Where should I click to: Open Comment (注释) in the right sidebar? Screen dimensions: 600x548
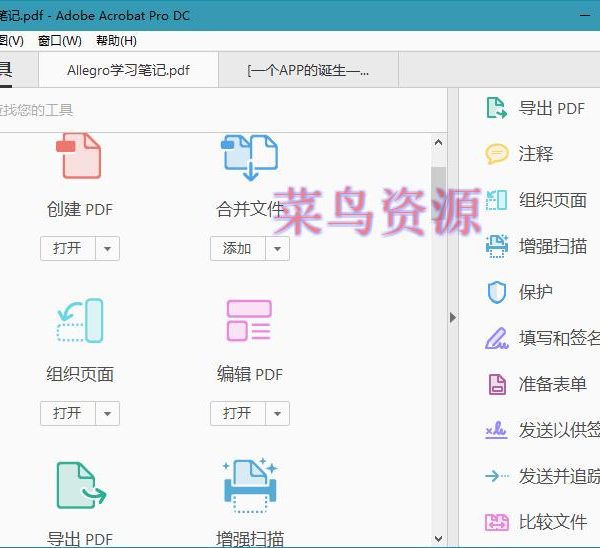click(535, 154)
